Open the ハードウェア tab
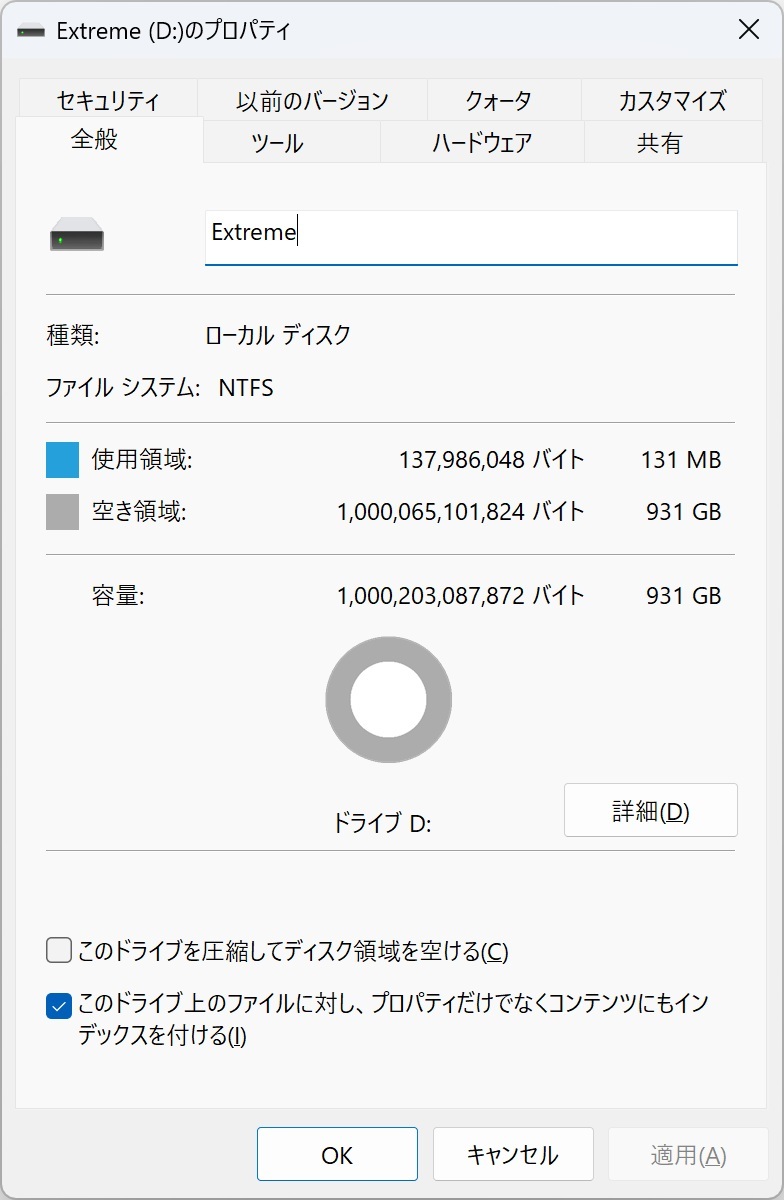The width and height of the screenshot is (784, 1200). pyautogui.click(x=482, y=144)
